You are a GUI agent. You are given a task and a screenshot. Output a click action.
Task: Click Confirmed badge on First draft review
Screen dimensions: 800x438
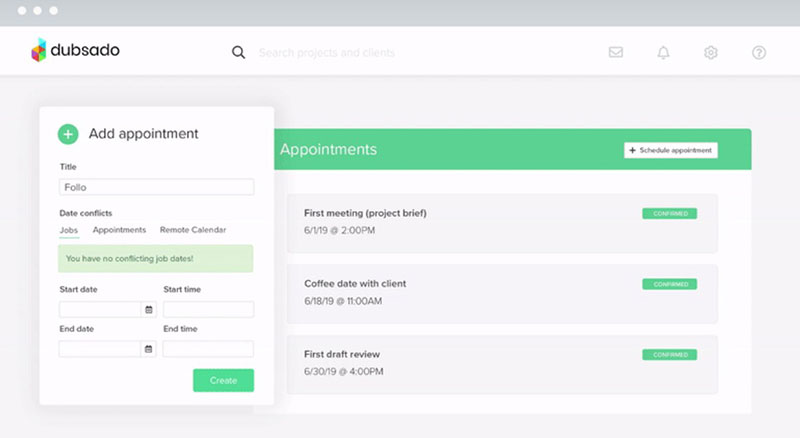669,354
